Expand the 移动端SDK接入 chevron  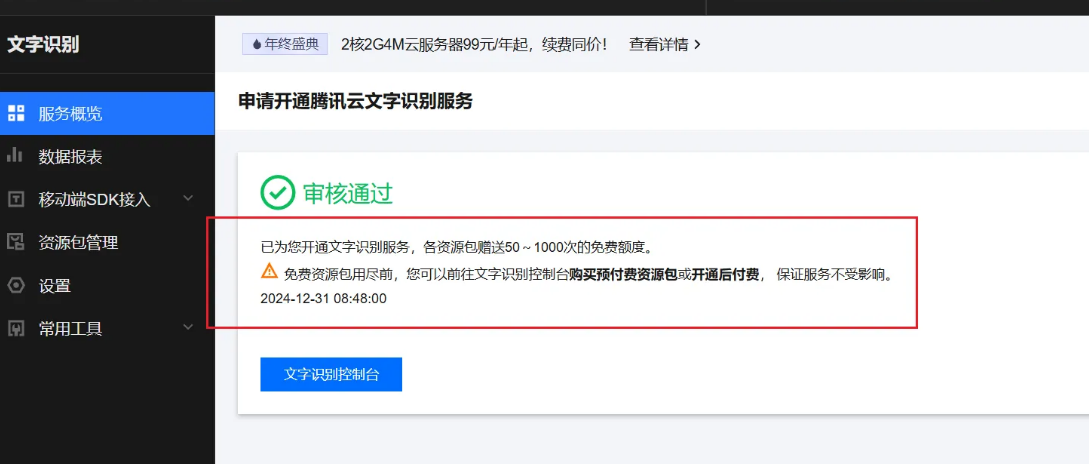click(188, 199)
